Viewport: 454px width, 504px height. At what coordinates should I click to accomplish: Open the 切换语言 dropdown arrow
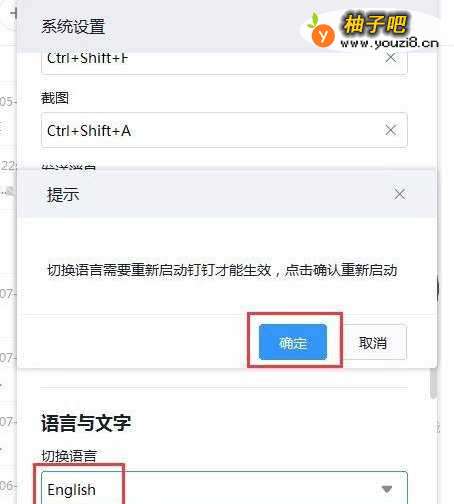(387, 489)
